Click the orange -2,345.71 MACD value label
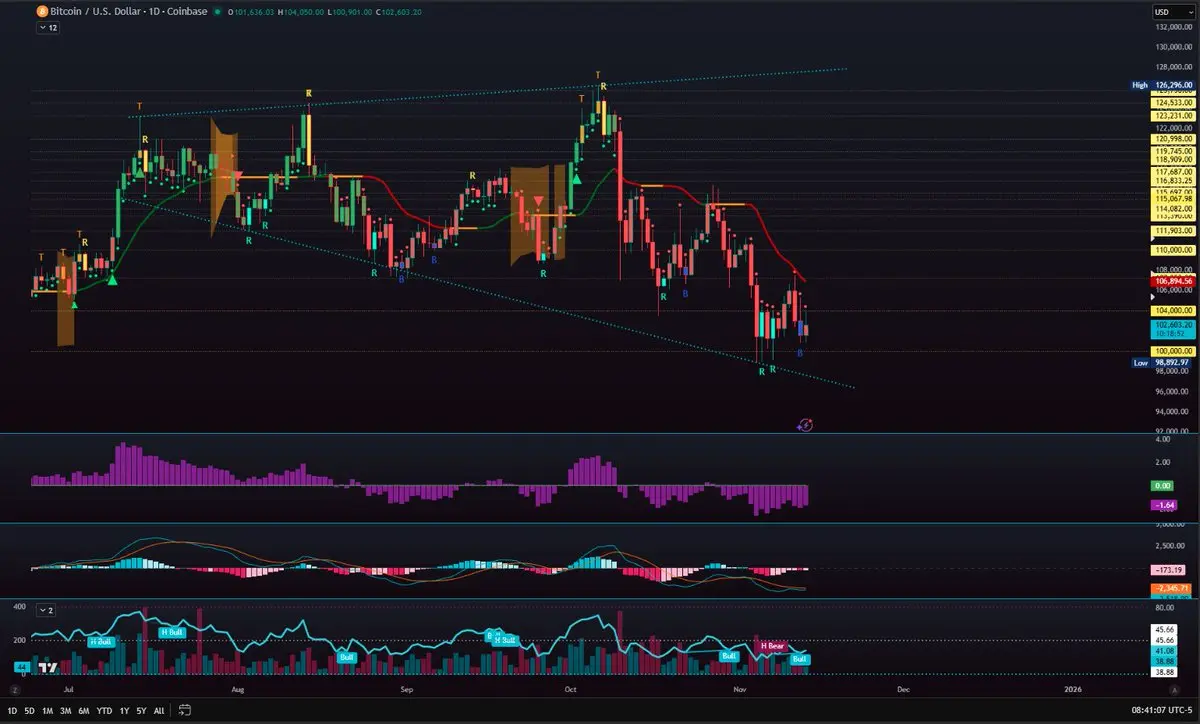This screenshot has height=724, width=1200. [x=1172, y=587]
